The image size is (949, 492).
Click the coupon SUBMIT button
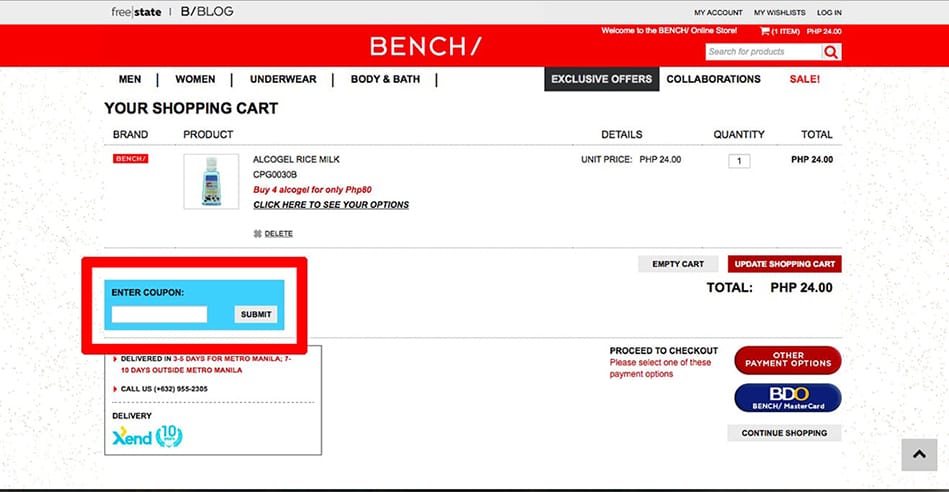tap(256, 314)
